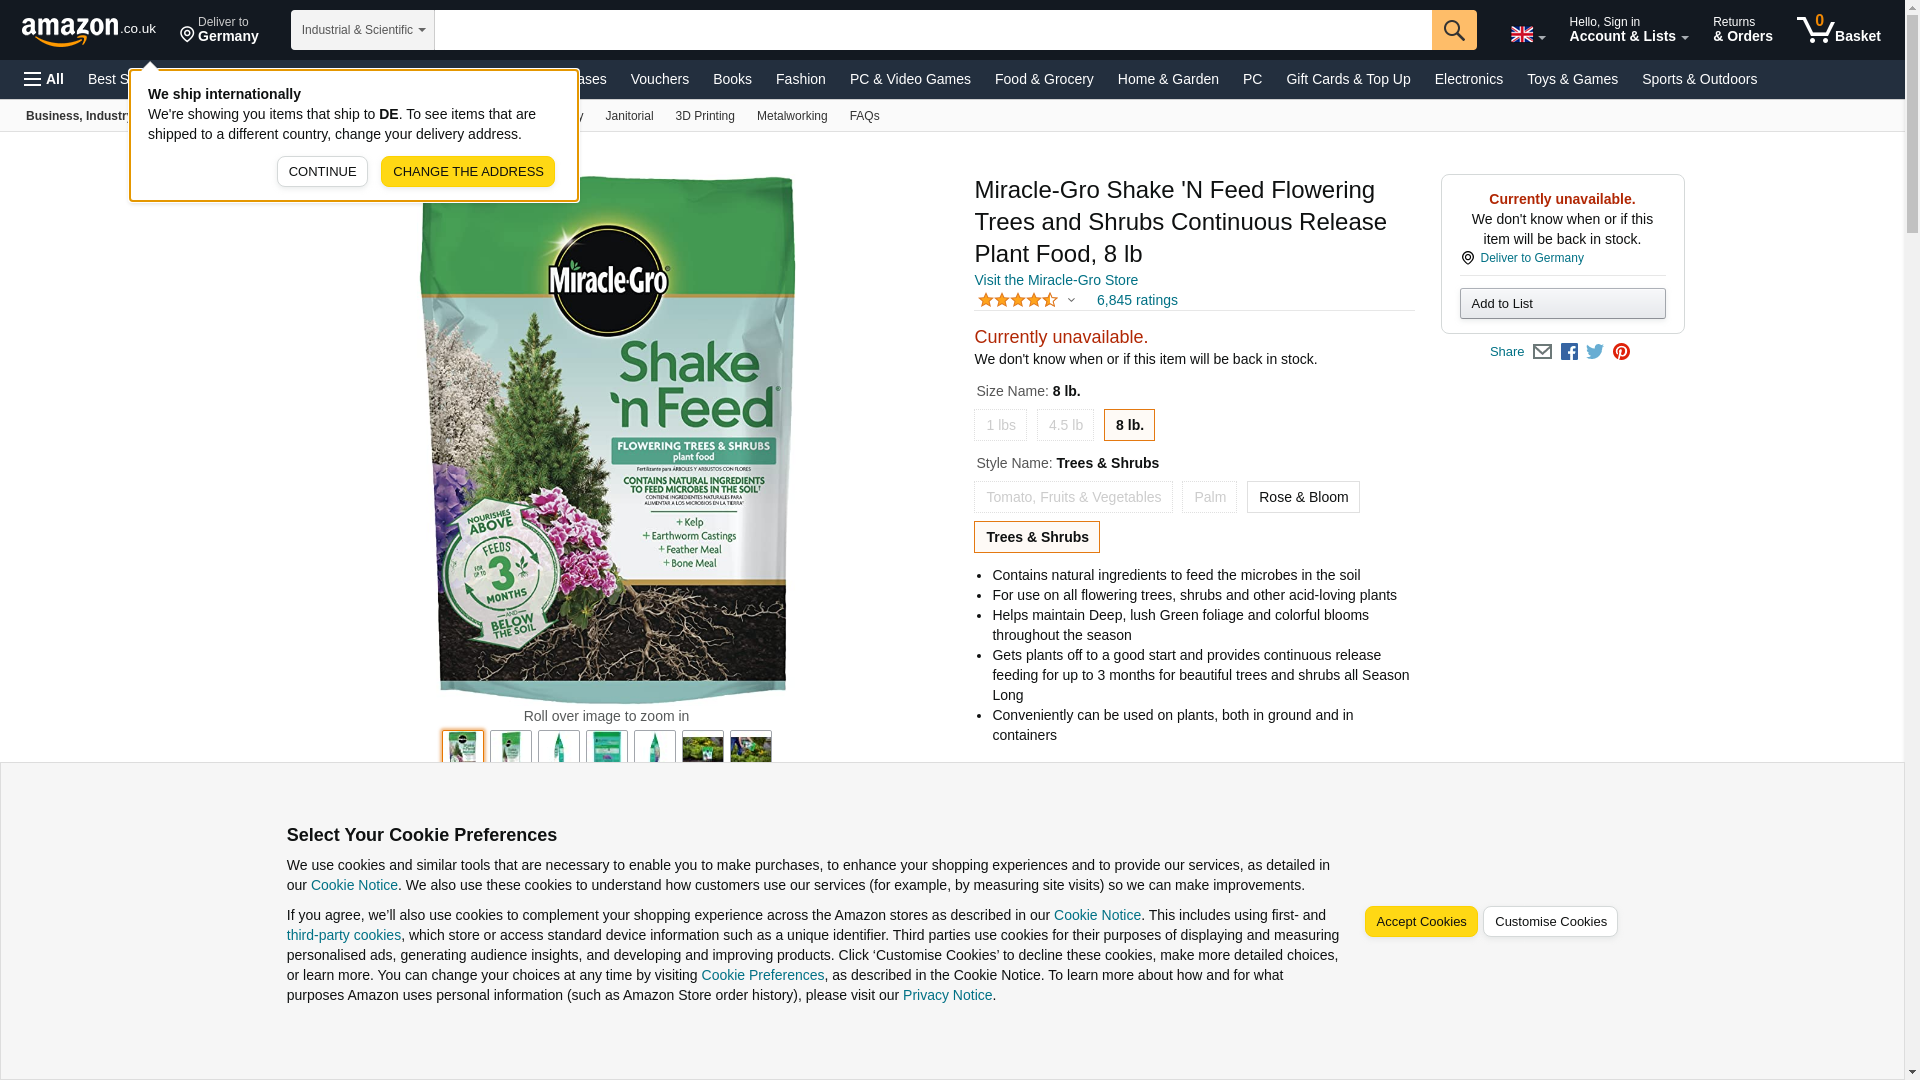Open the Books navigation menu item

732,79
